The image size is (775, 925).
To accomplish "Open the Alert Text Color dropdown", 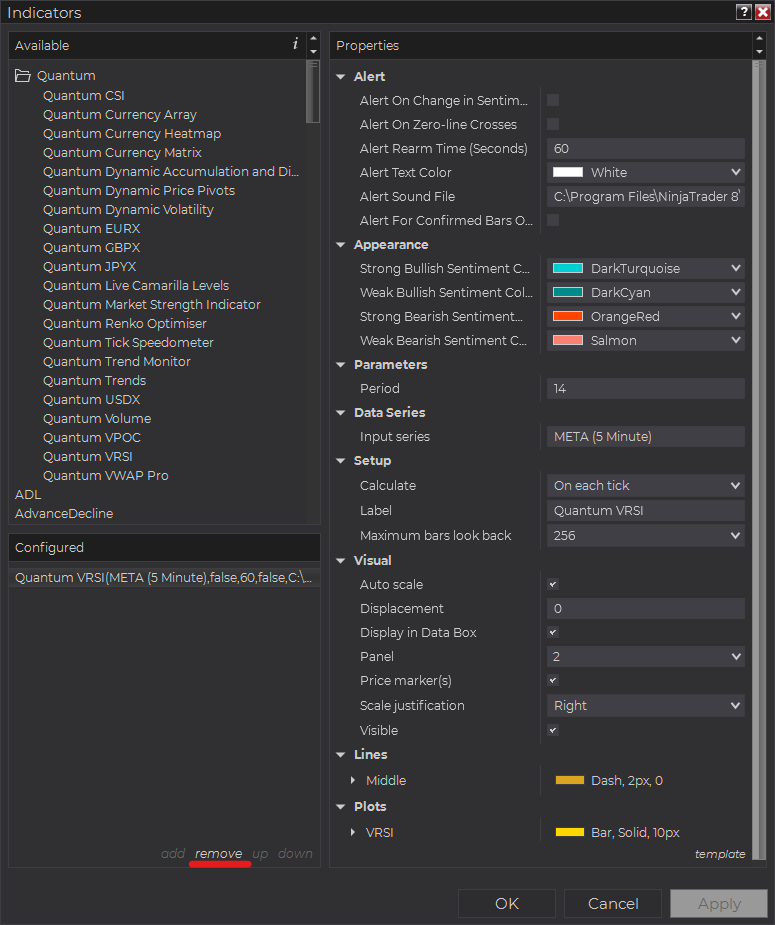I will 646,172.
